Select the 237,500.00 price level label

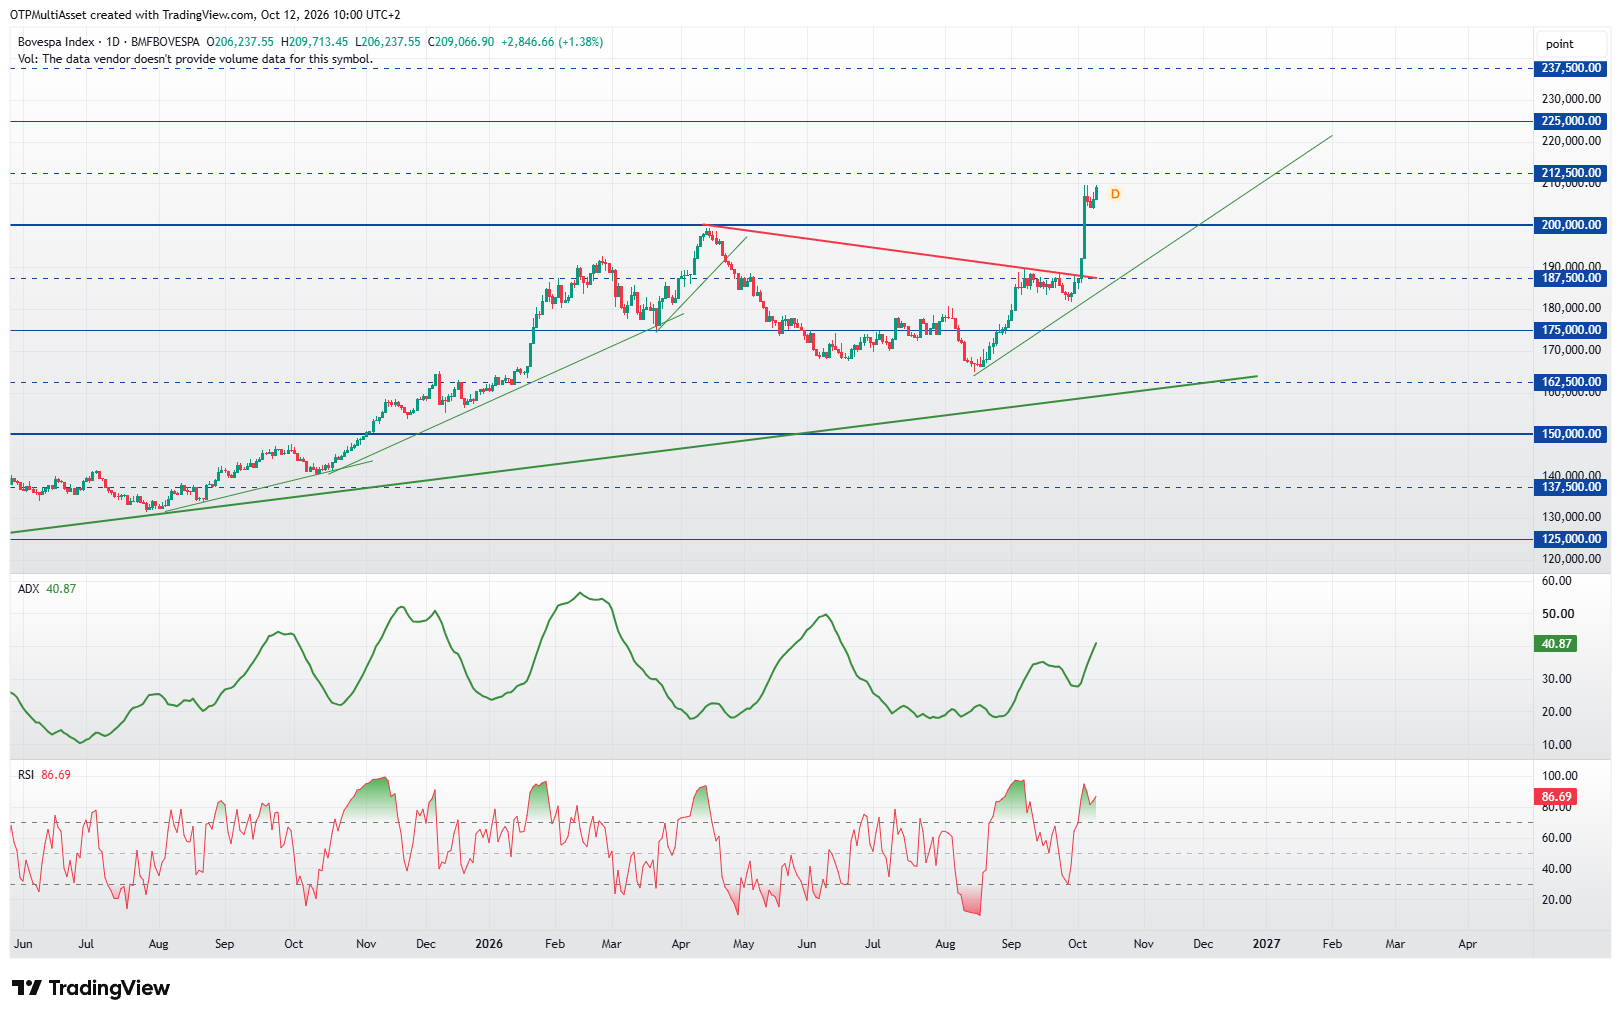(x=1570, y=68)
